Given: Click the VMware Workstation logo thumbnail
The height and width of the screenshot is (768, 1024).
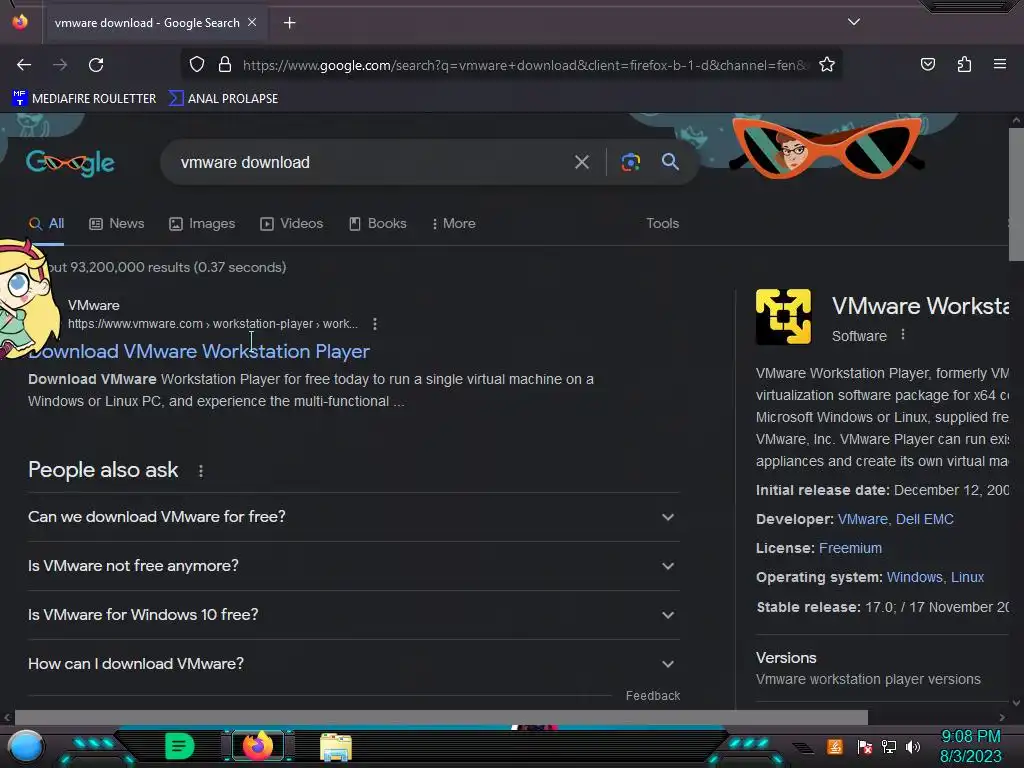Looking at the screenshot, I should [783, 317].
